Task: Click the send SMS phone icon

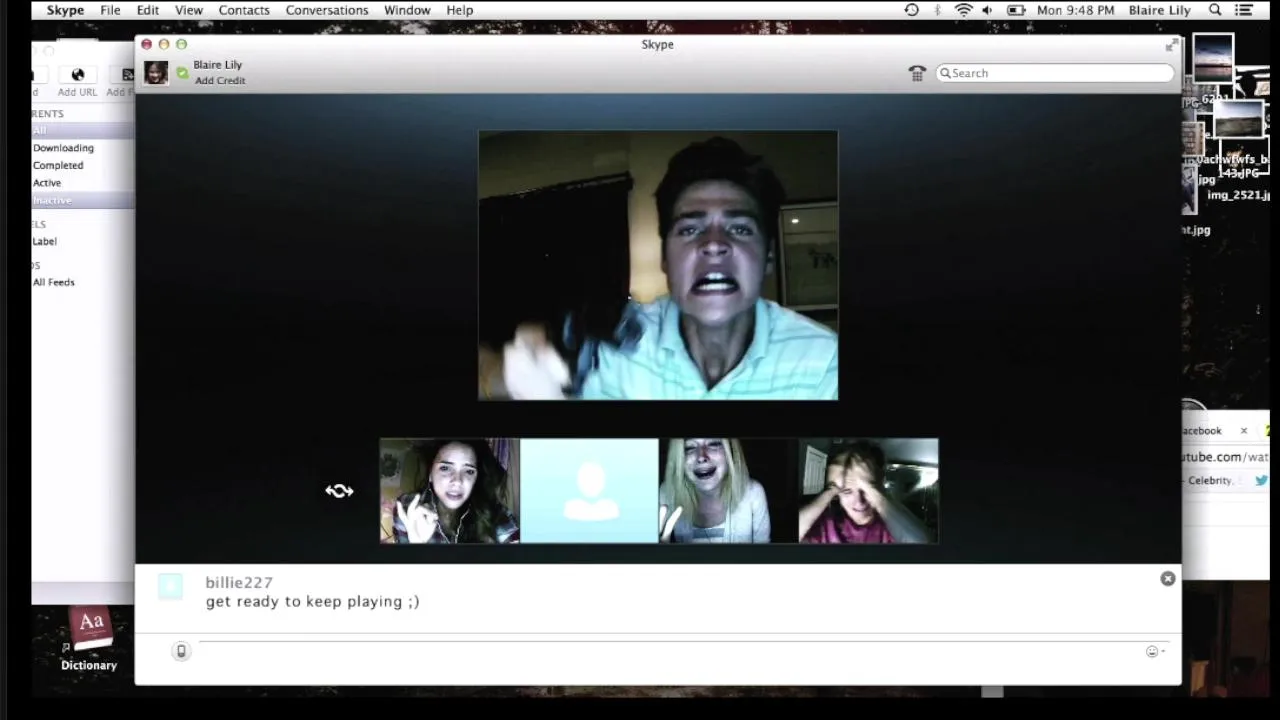Action: (181, 651)
